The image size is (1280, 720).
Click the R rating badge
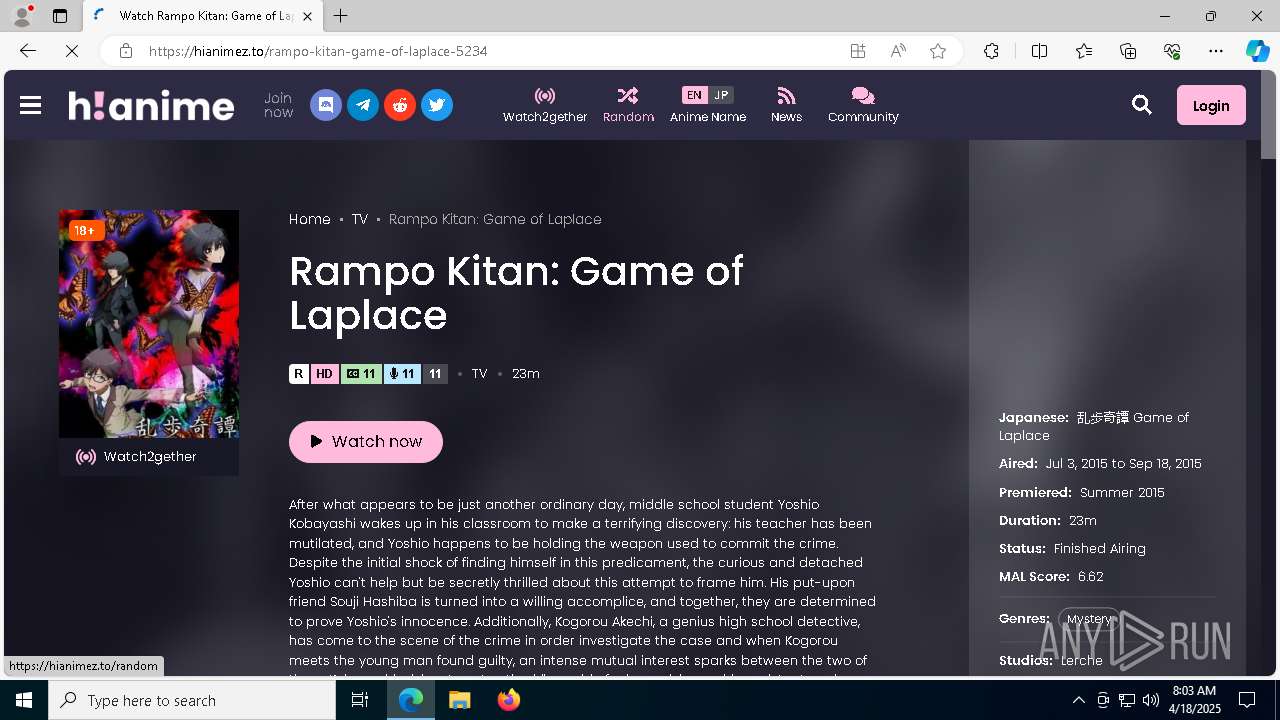click(x=299, y=374)
